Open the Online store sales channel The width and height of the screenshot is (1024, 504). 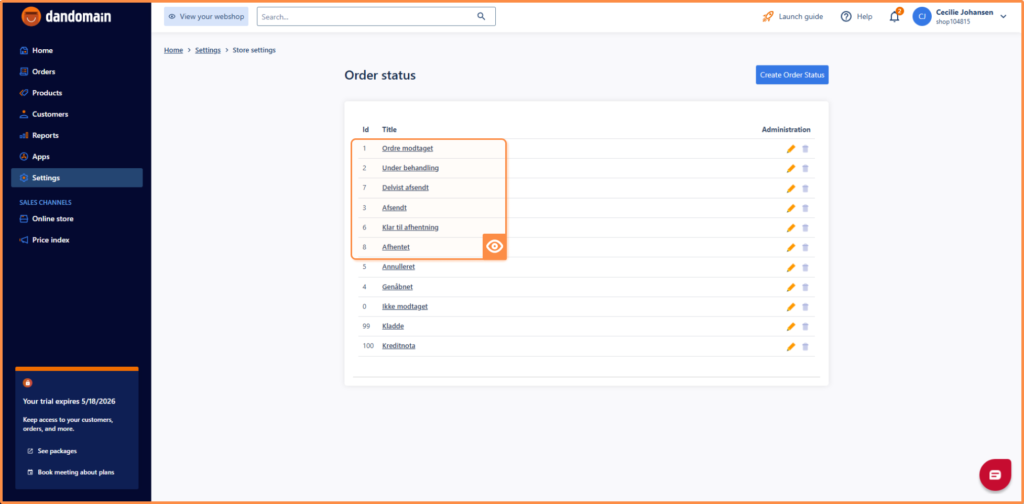53,219
